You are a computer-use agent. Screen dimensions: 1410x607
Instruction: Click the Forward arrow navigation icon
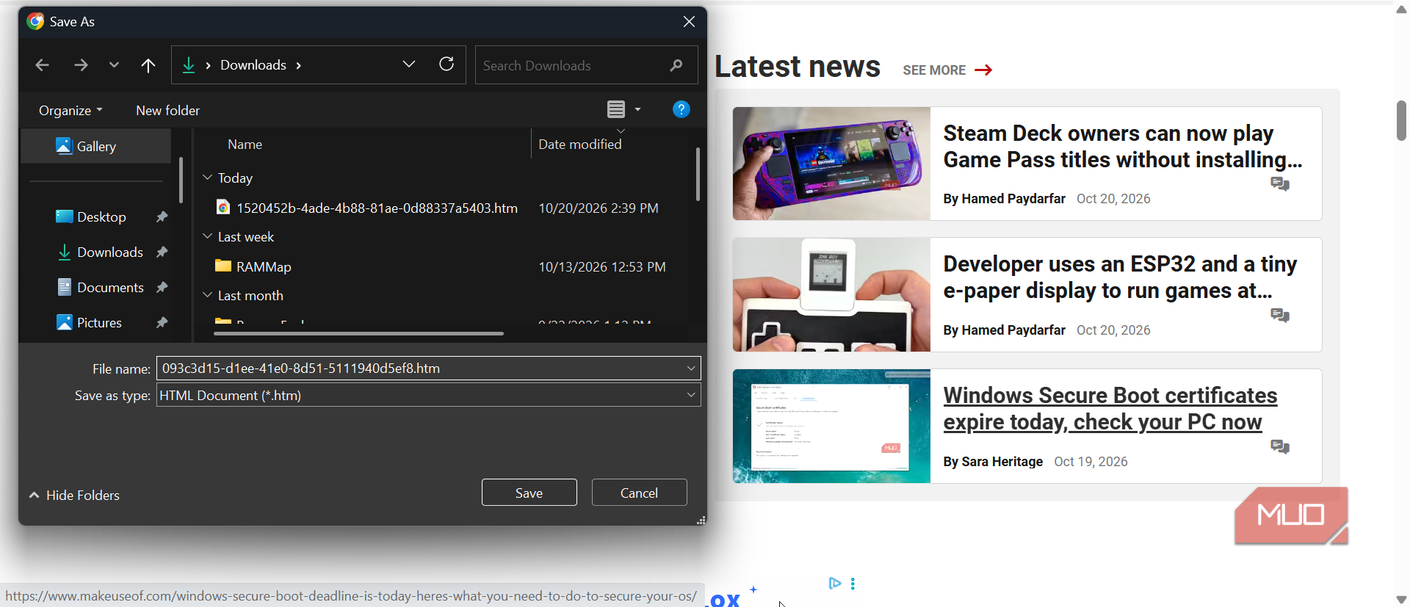tap(81, 65)
